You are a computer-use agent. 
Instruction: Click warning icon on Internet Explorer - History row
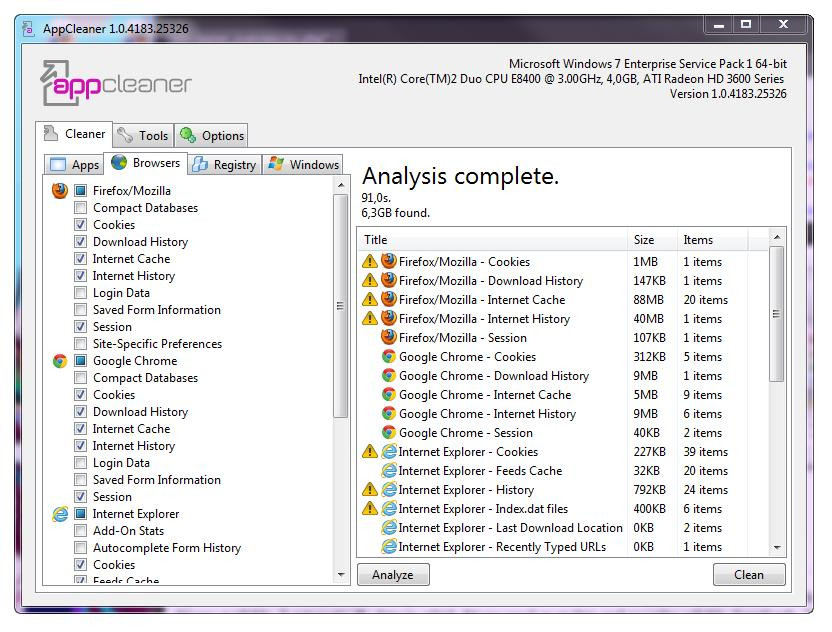coord(370,490)
